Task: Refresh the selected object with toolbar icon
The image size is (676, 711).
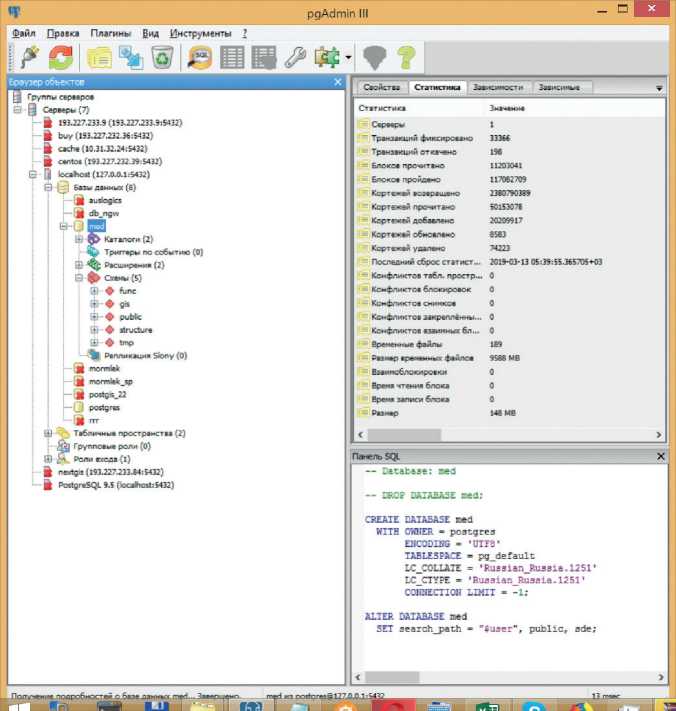Action: (x=60, y=58)
